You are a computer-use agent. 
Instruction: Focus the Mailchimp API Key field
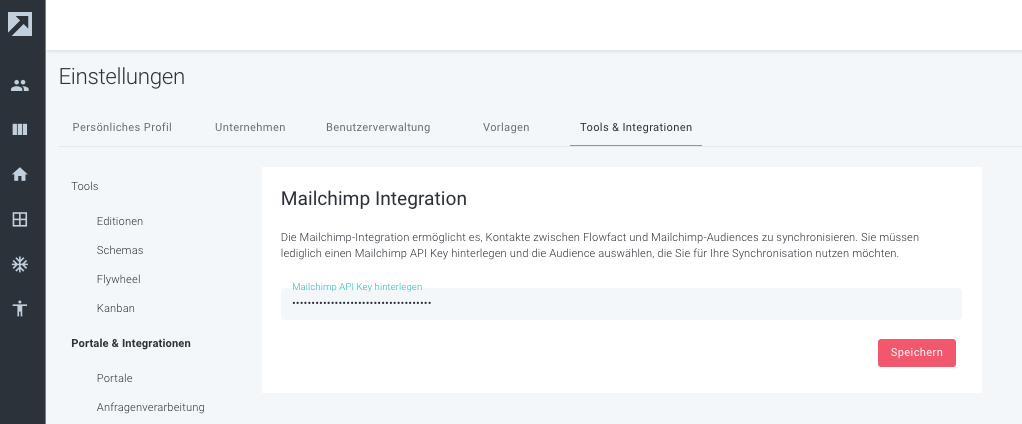click(621, 304)
